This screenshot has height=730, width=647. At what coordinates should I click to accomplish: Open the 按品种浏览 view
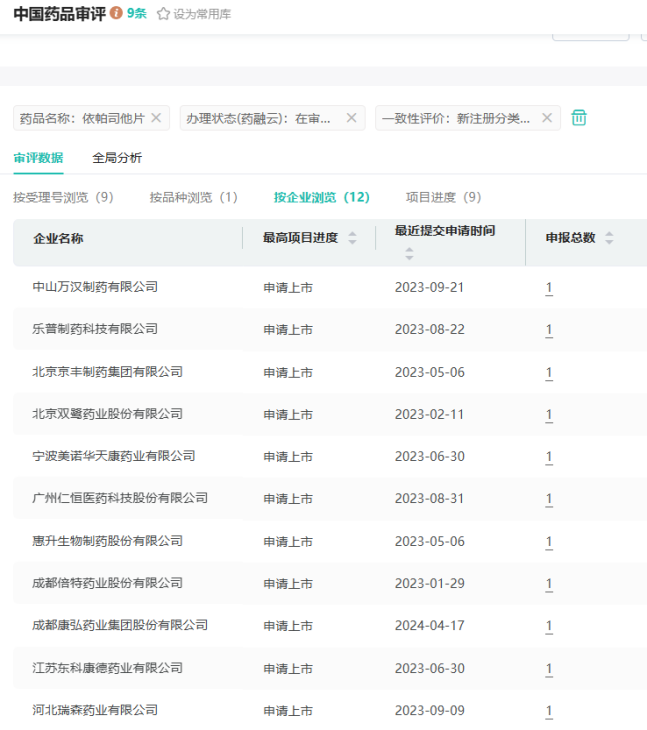(x=193, y=197)
